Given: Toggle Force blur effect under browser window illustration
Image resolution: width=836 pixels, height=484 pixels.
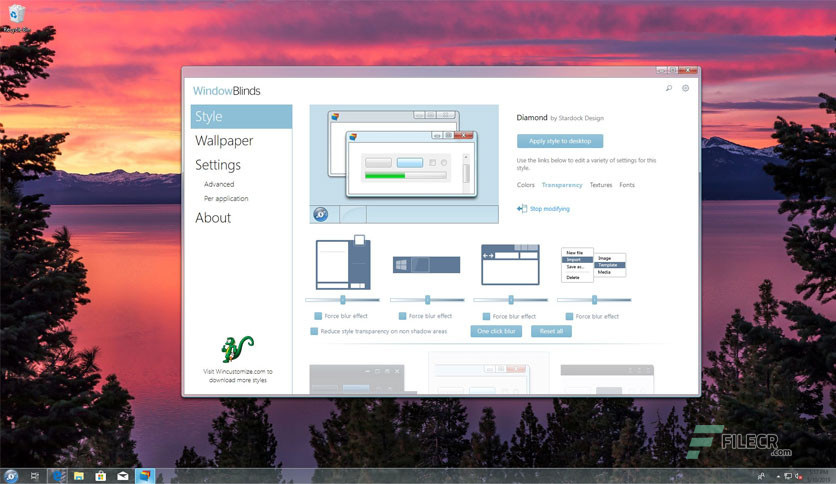Looking at the screenshot, I should (486, 316).
